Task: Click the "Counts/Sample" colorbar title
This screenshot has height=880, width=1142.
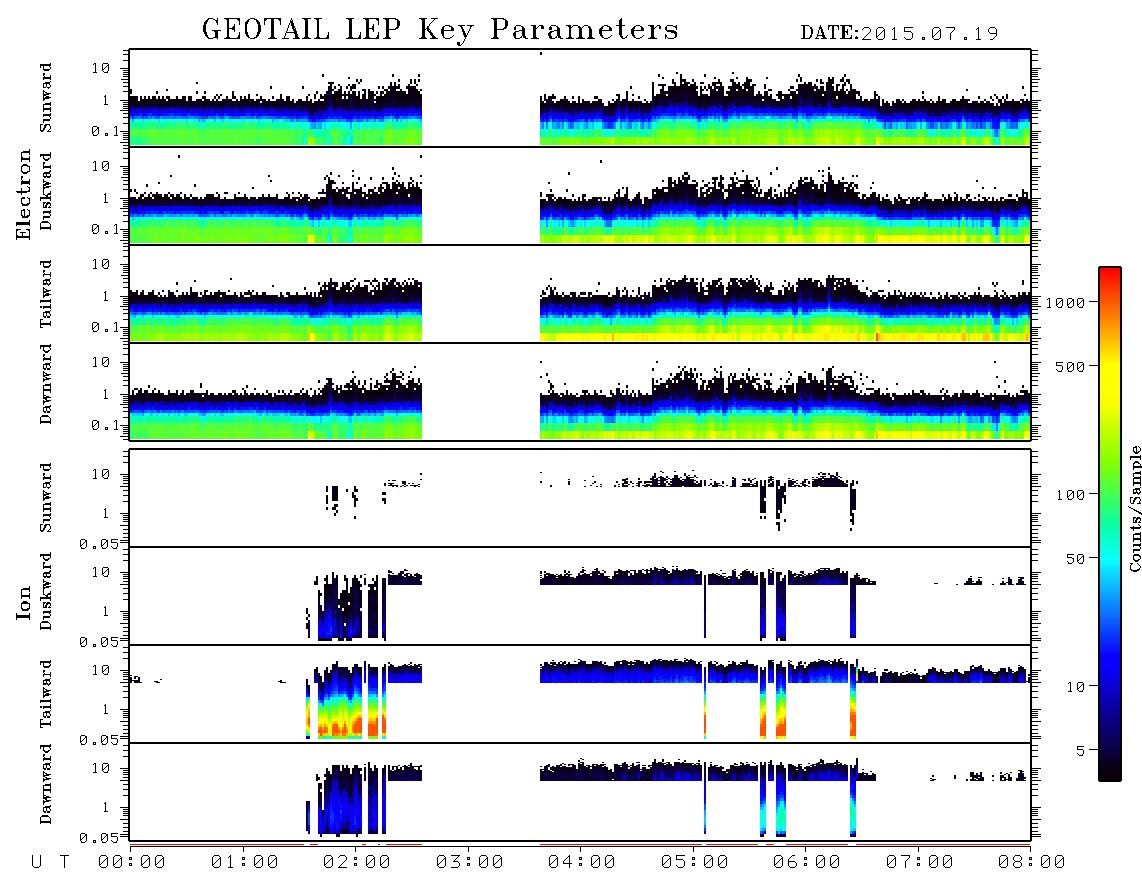Action: pyautogui.click(x=1134, y=508)
